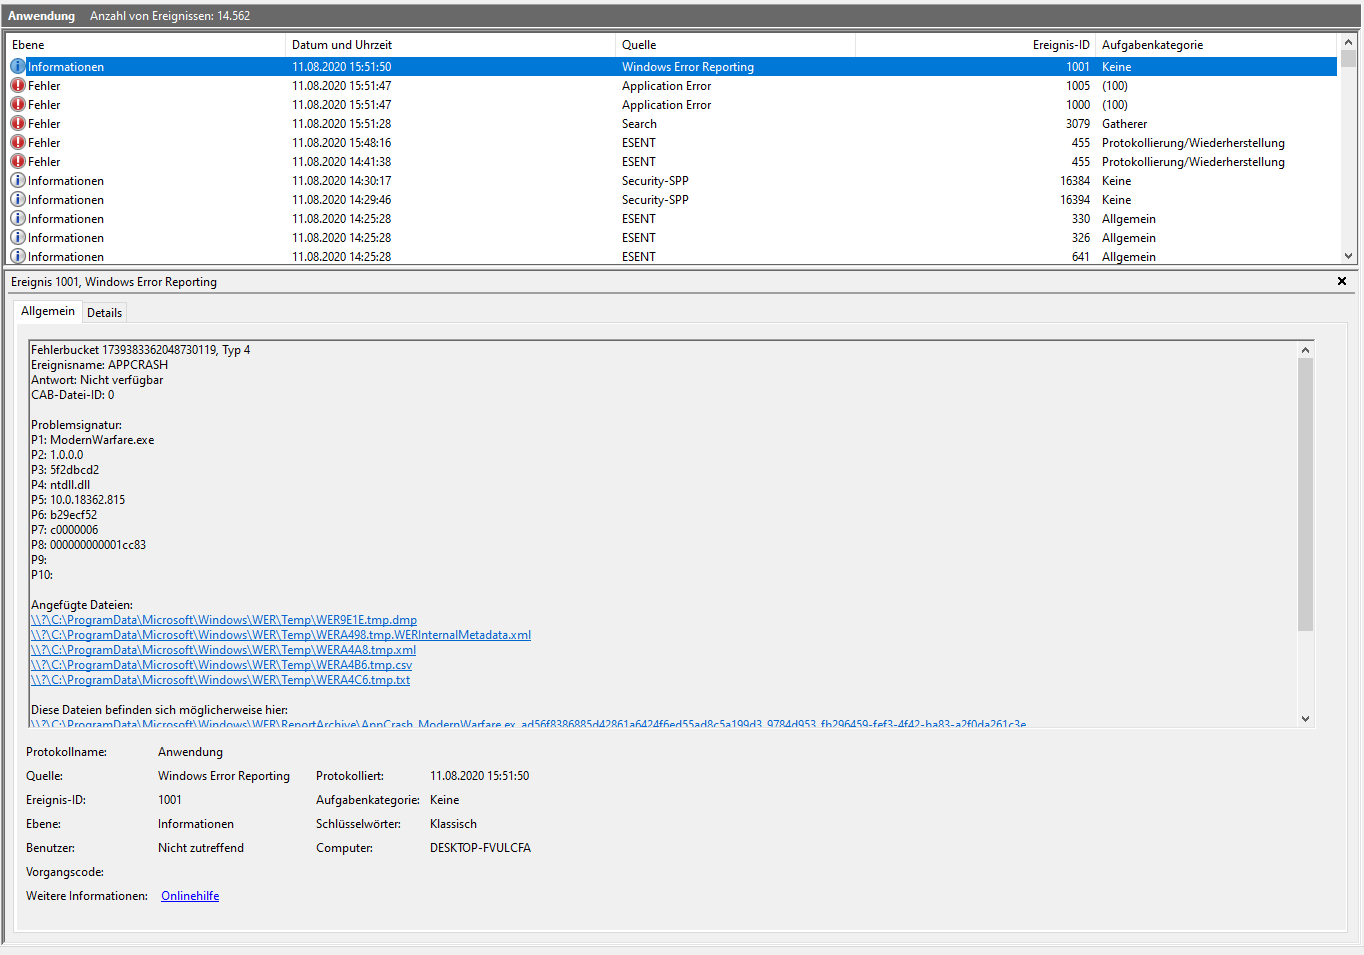Open the WERA4C6.tmp.txt link

click(x=220, y=680)
